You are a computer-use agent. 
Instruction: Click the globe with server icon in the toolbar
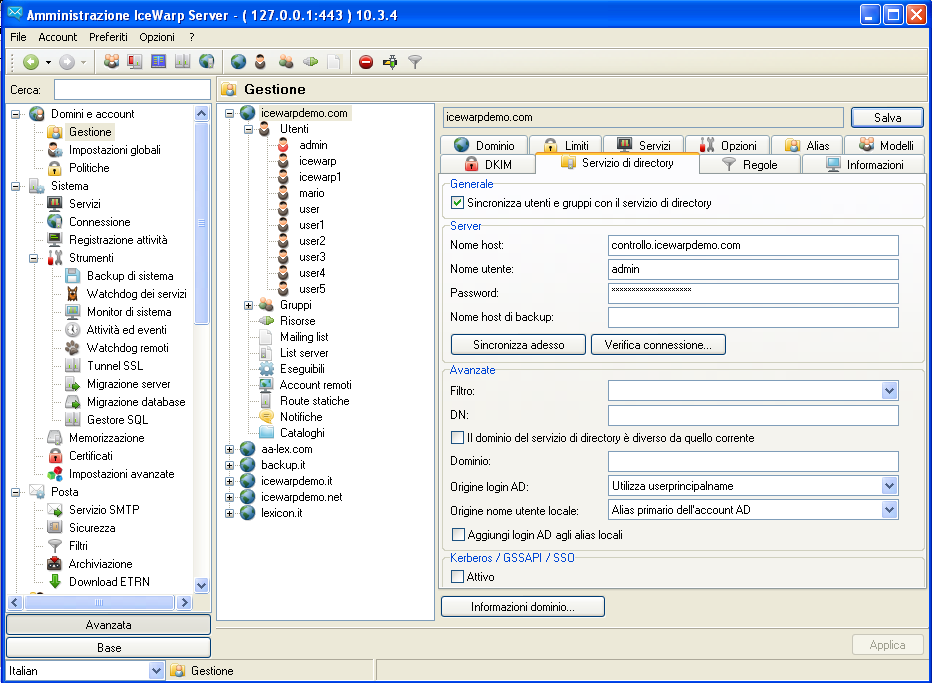206,62
